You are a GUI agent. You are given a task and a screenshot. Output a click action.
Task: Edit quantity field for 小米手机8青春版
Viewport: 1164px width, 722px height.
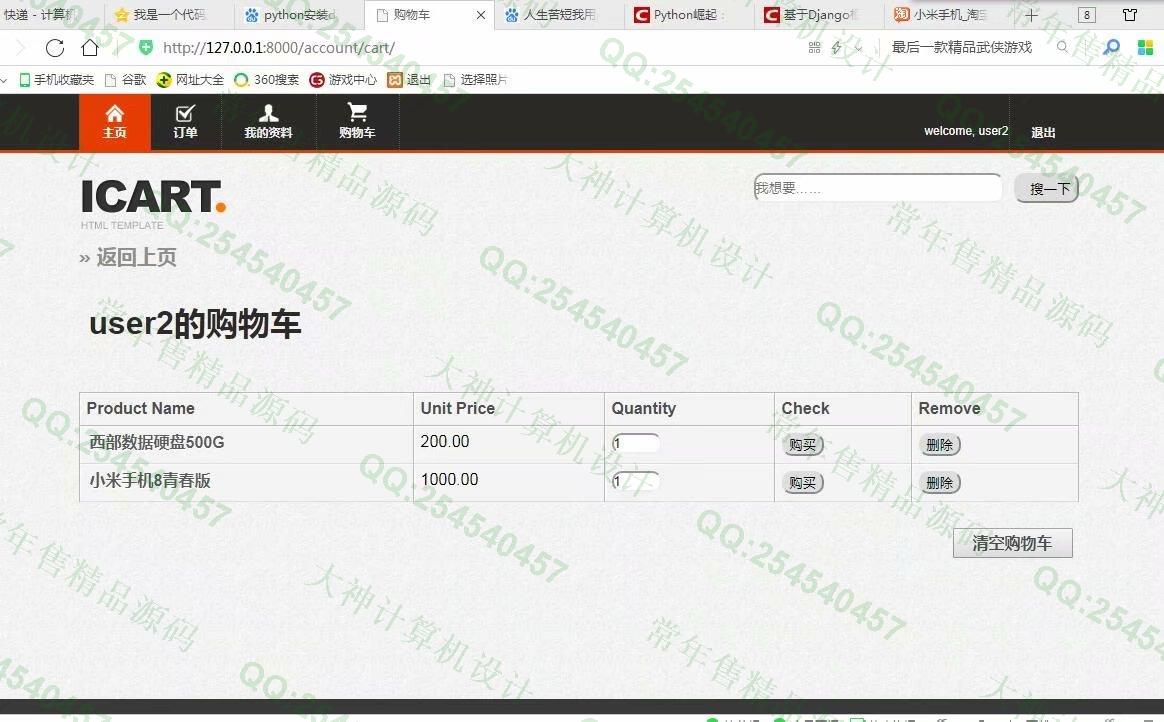point(635,481)
